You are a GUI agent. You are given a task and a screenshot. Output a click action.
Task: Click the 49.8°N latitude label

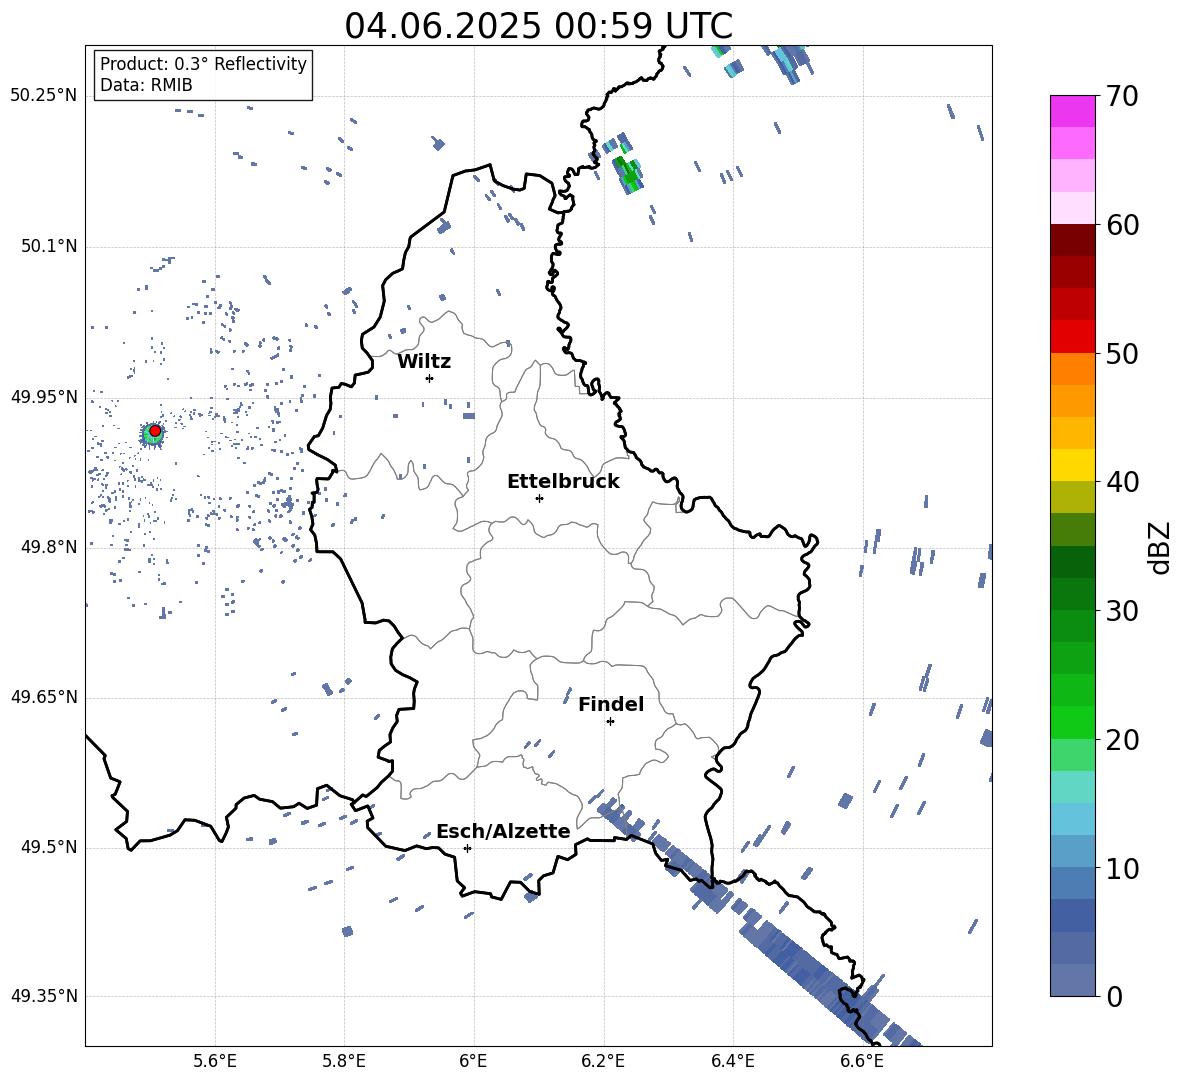[48, 547]
